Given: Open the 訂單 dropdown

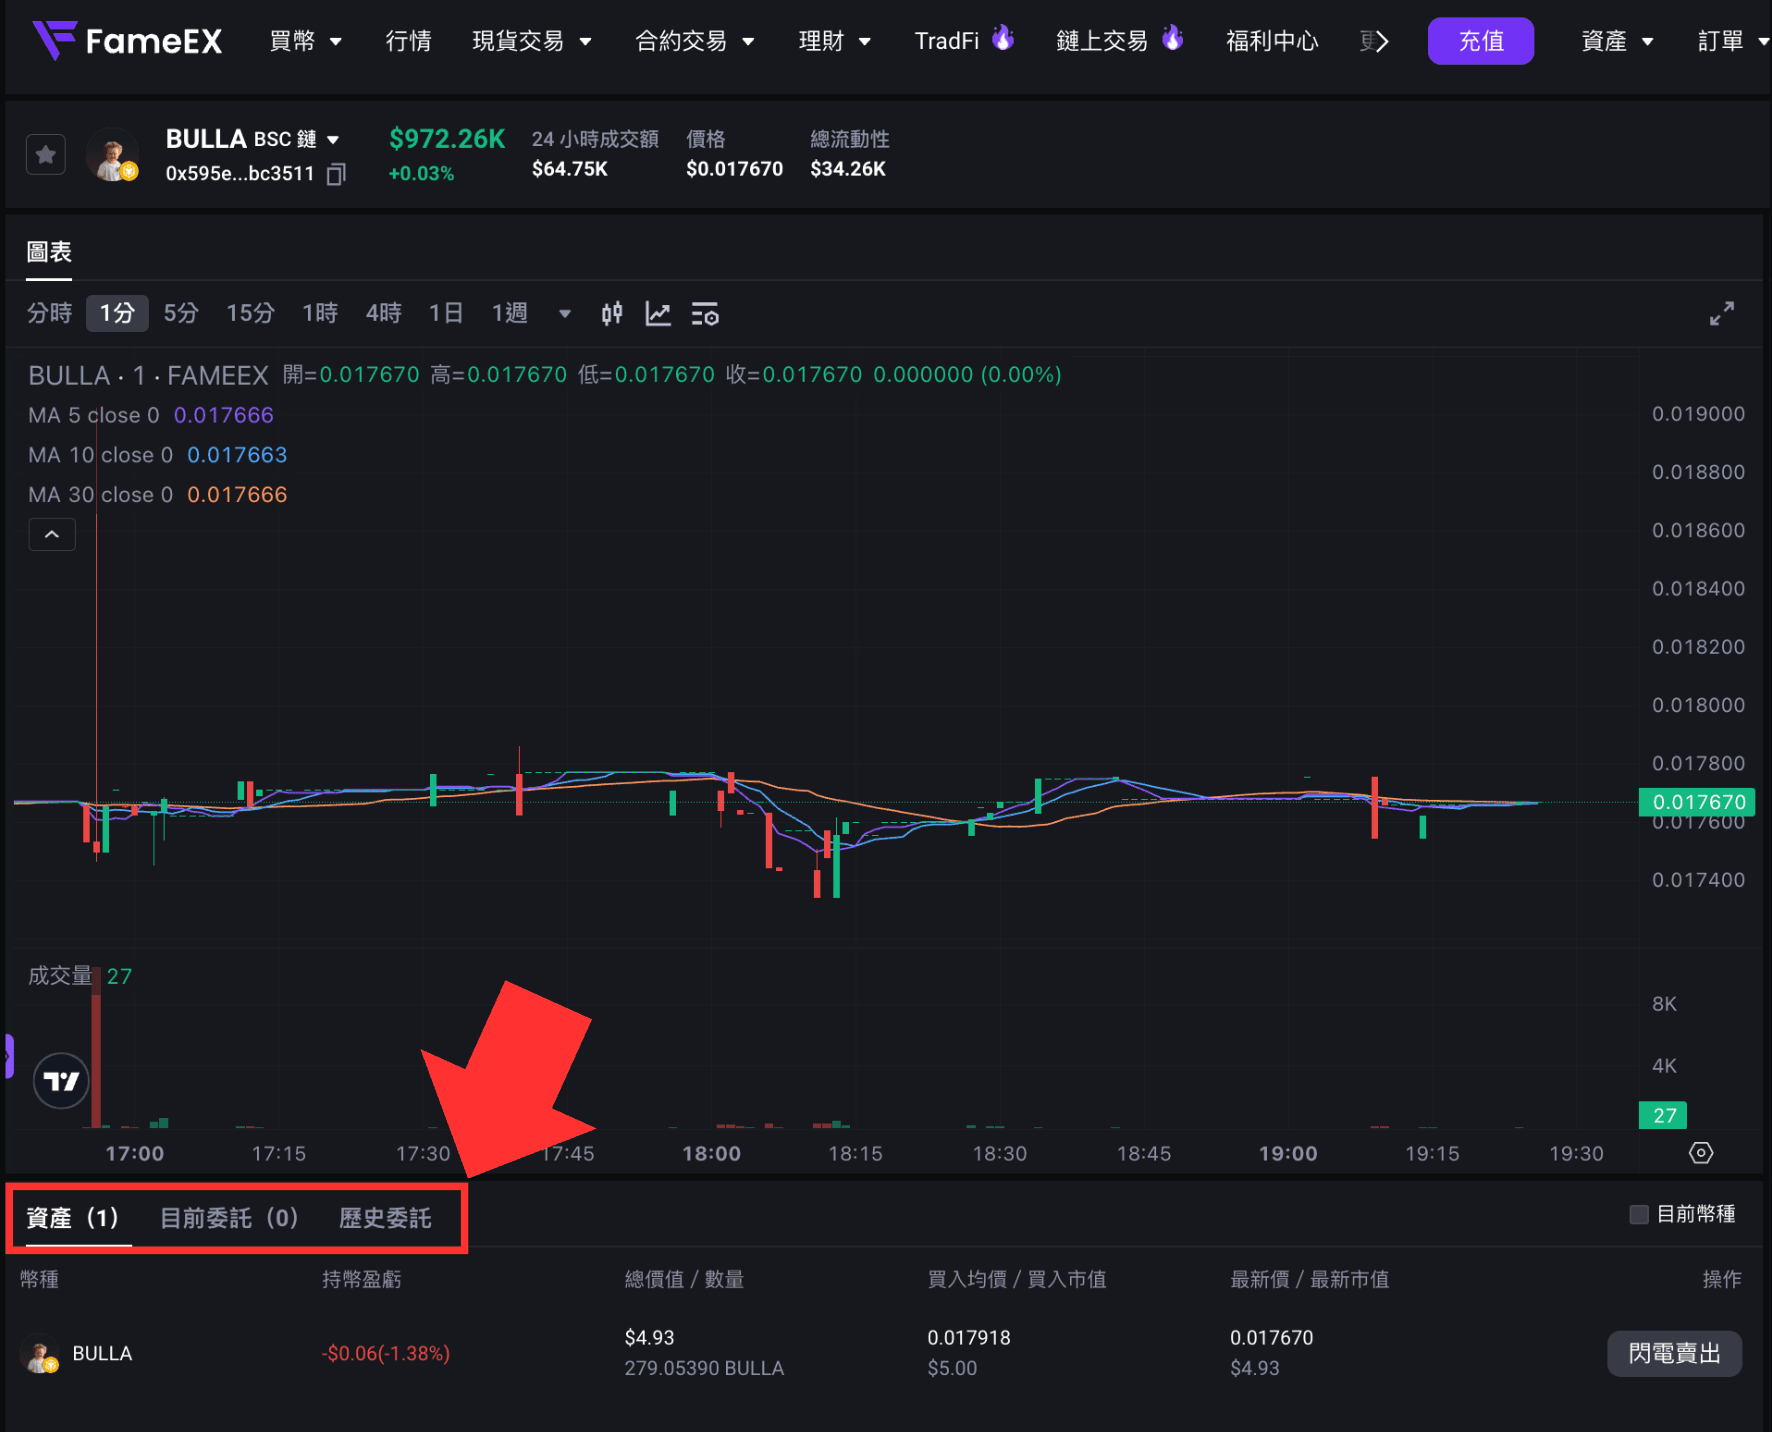Looking at the screenshot, I should coord(1733,41).
